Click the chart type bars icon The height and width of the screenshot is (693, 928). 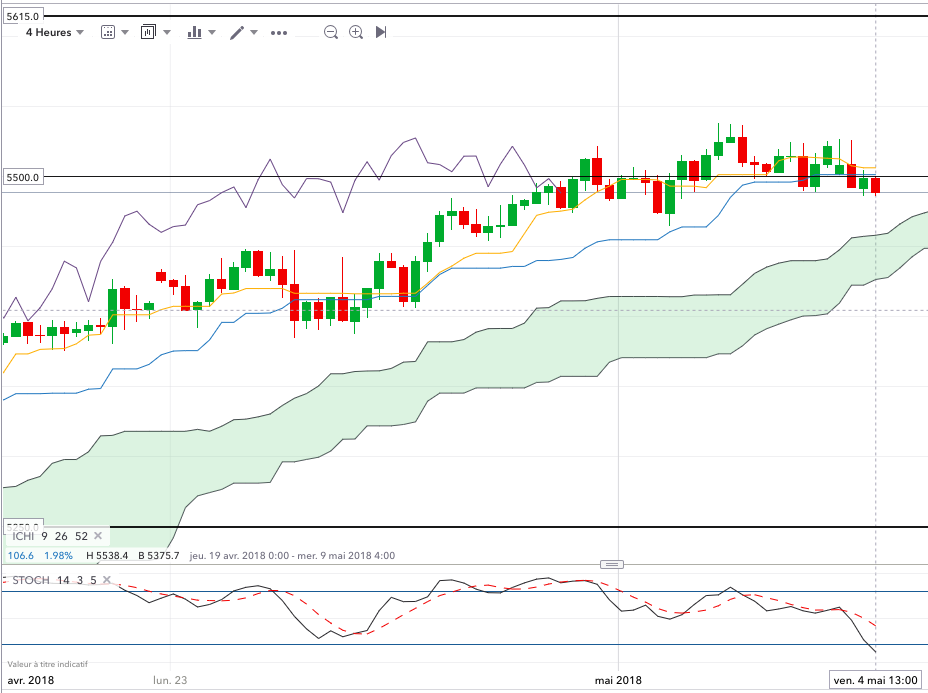coord(194,32)
